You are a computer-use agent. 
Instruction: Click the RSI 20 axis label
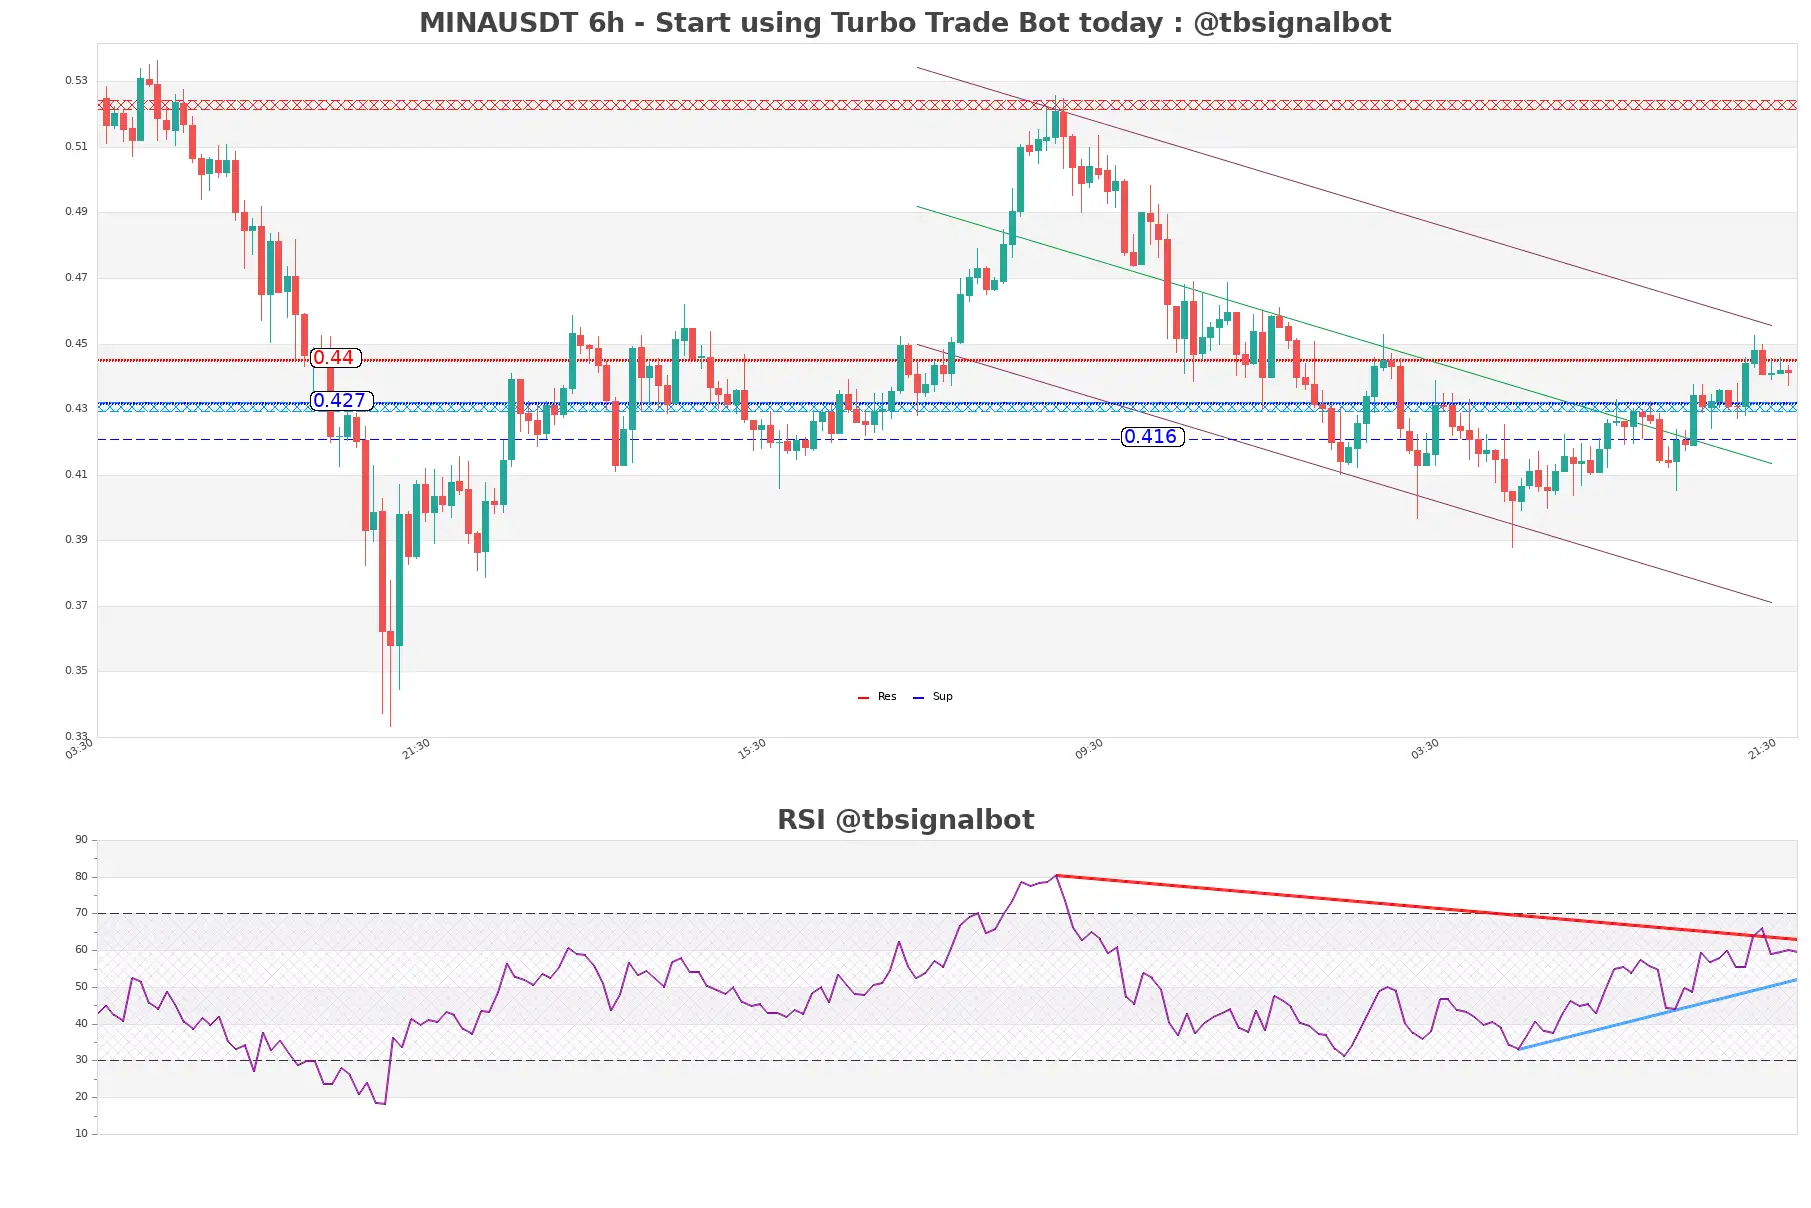pos(81,1097)
